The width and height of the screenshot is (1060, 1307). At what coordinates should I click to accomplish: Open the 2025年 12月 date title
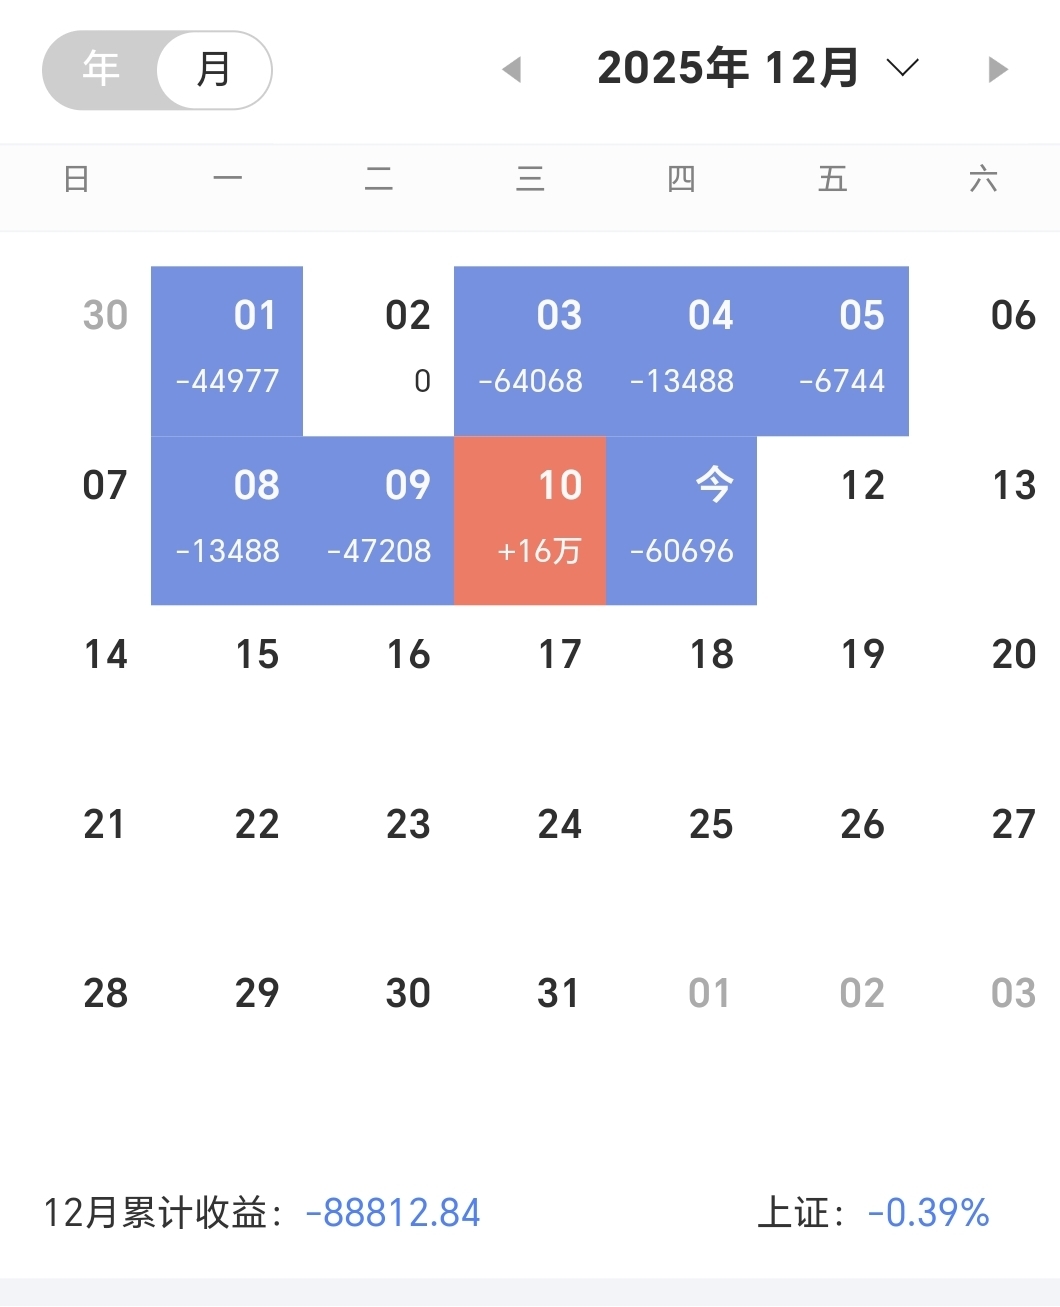[x=728, y=69]
